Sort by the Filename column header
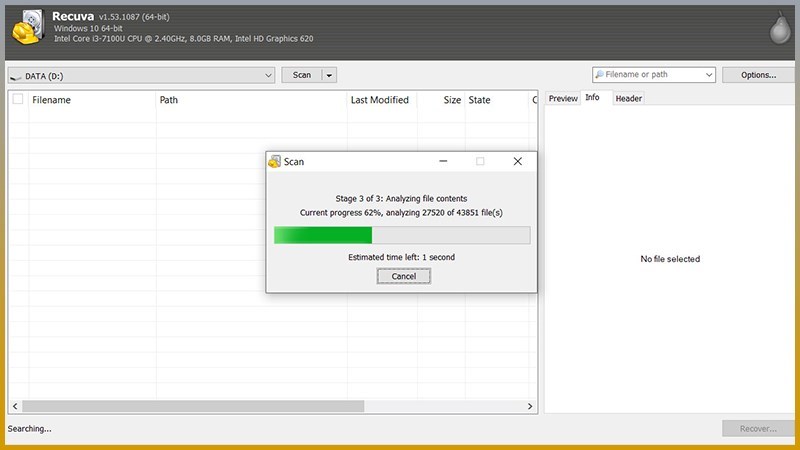 [92, 100]
